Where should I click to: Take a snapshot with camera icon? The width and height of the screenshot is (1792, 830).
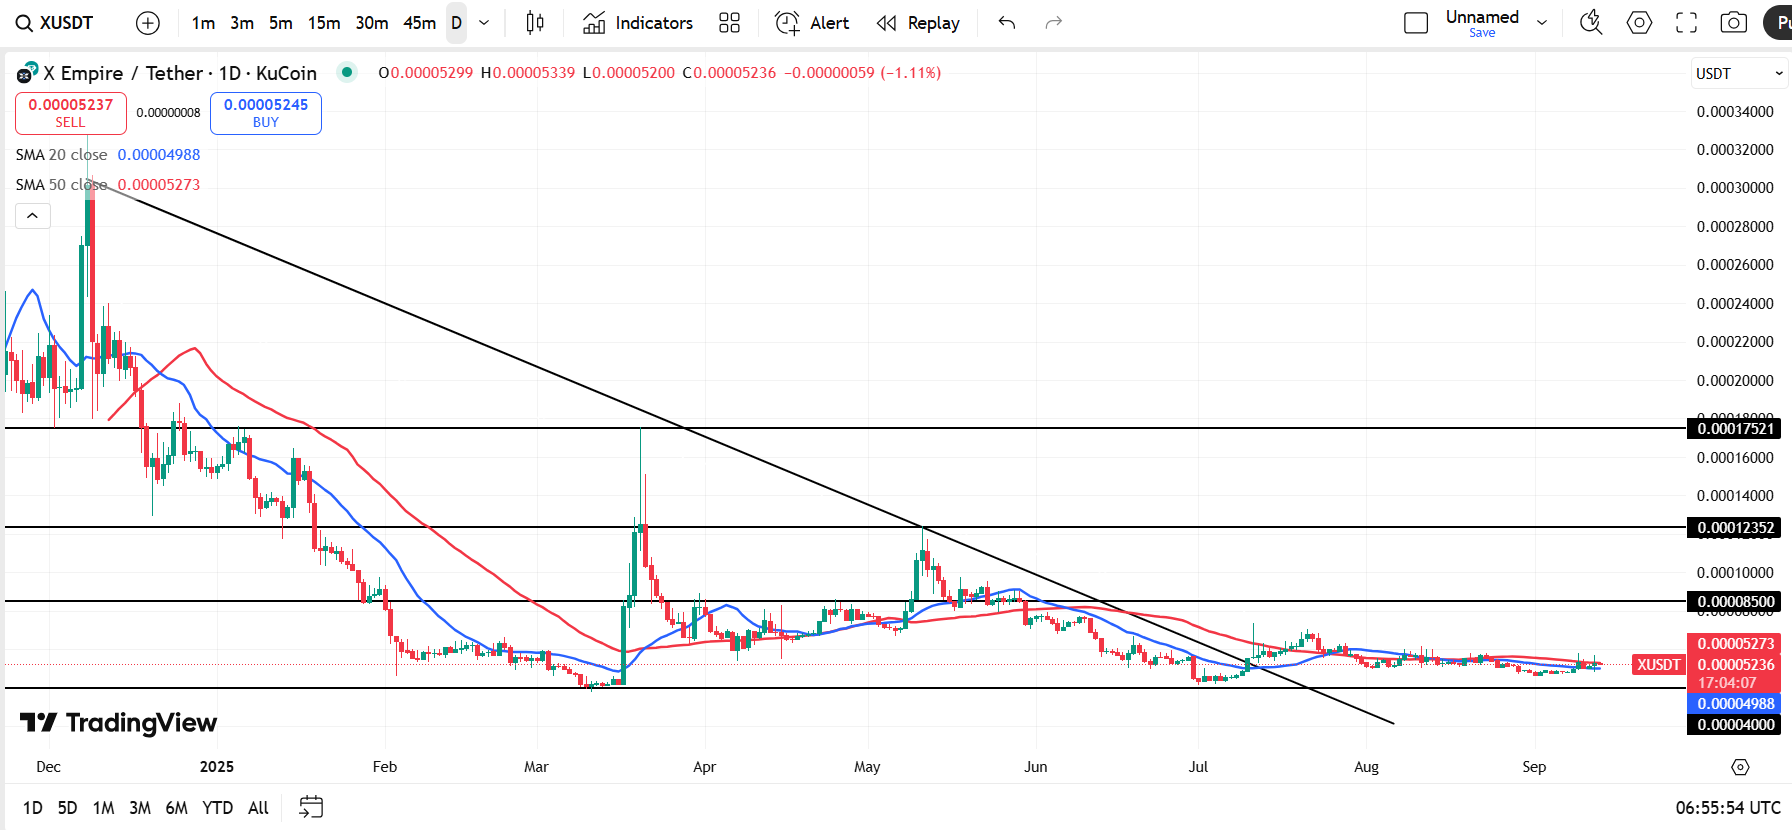pyautogui.click(x=1734, y=23)
